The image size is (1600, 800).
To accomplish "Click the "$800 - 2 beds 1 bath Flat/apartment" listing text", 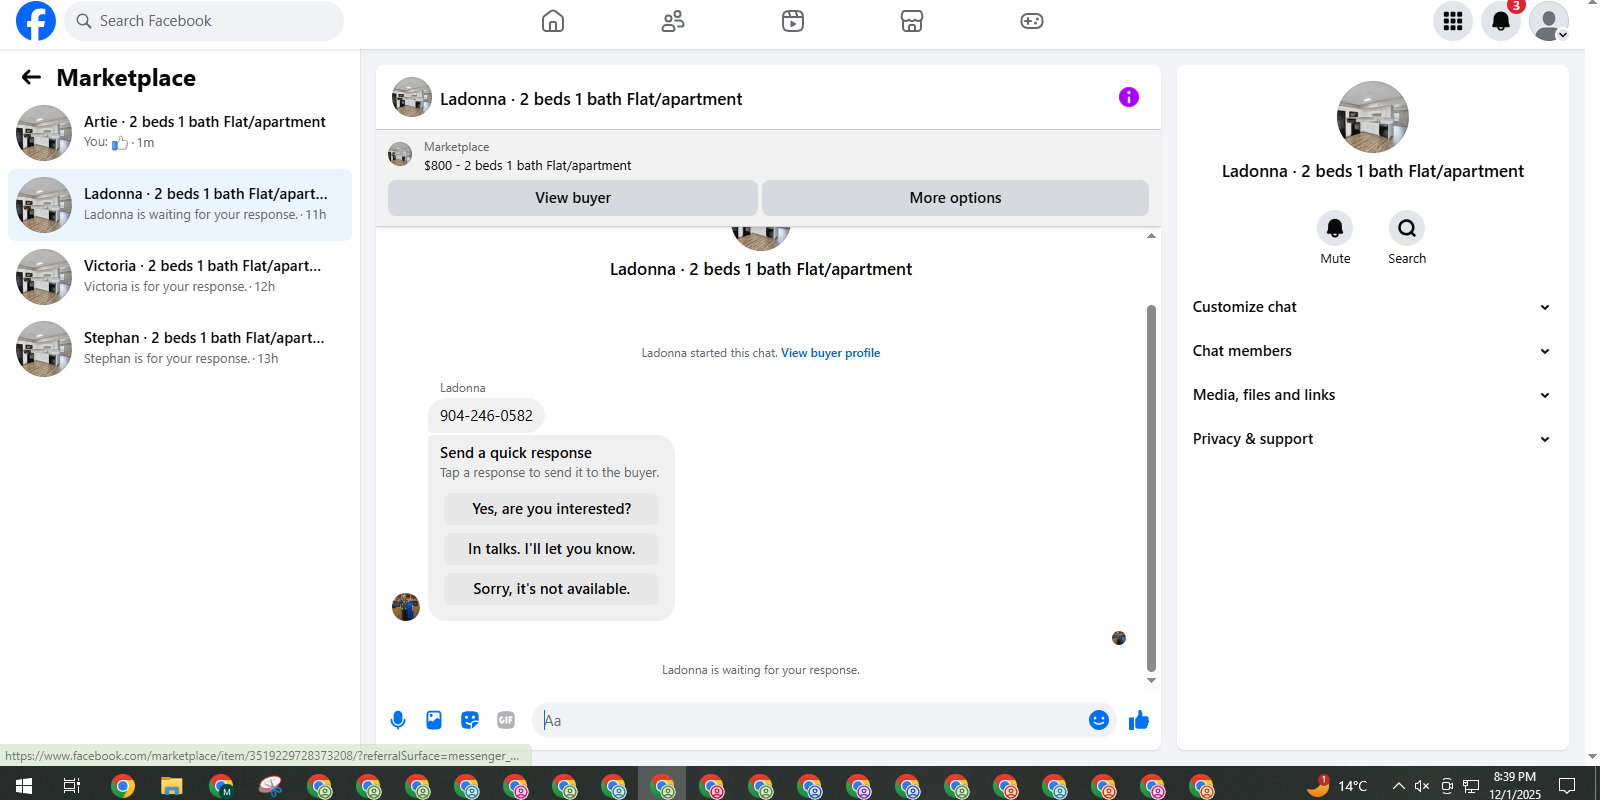I will click(528, 166).
